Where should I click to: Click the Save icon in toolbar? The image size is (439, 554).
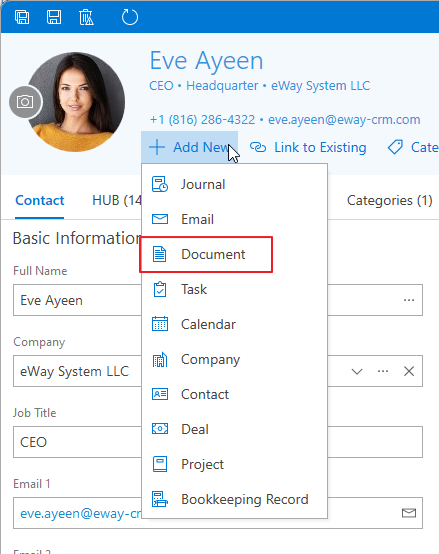click(x=54, y=17)
